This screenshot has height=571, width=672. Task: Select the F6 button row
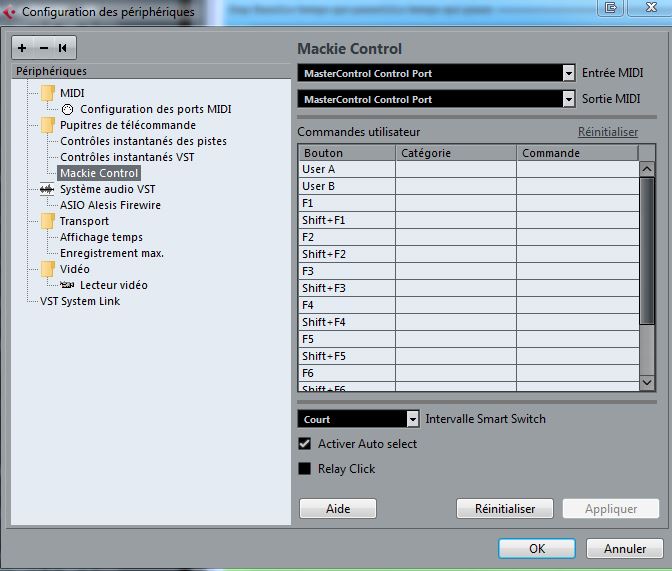point(468,373)
